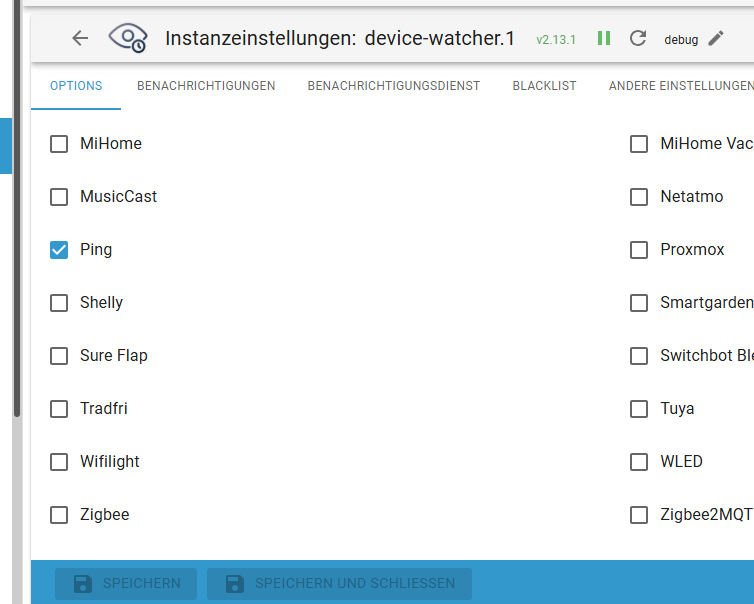Click the Speichern button
This screenshot has width=754, height=604.
[126, 583]
